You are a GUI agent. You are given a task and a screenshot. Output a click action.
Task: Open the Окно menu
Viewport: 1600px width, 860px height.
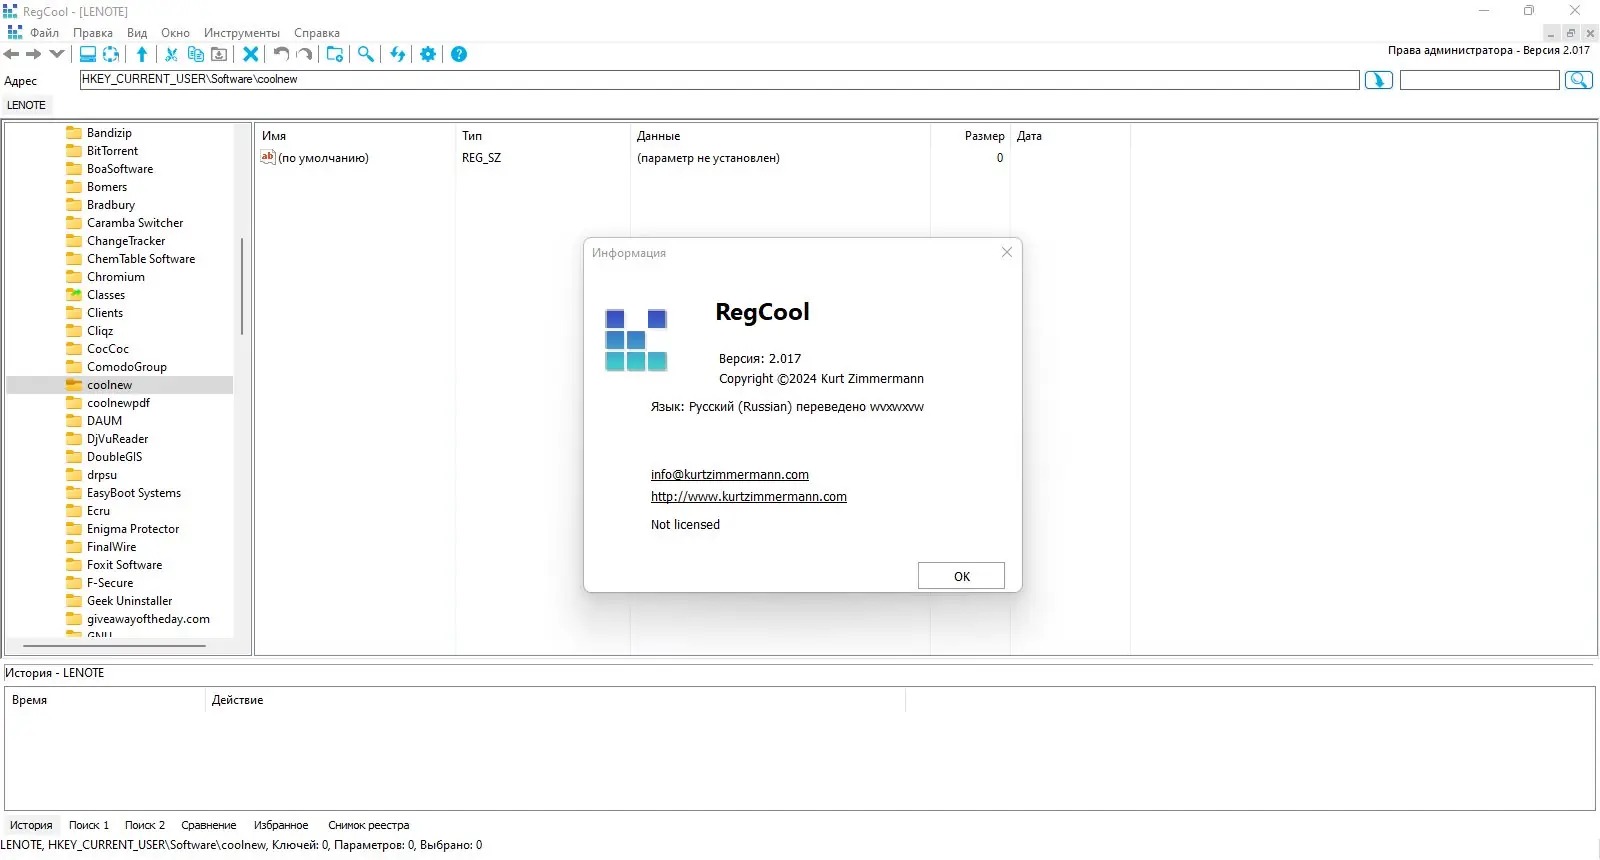pyautogui.click(x=176, y=33)
